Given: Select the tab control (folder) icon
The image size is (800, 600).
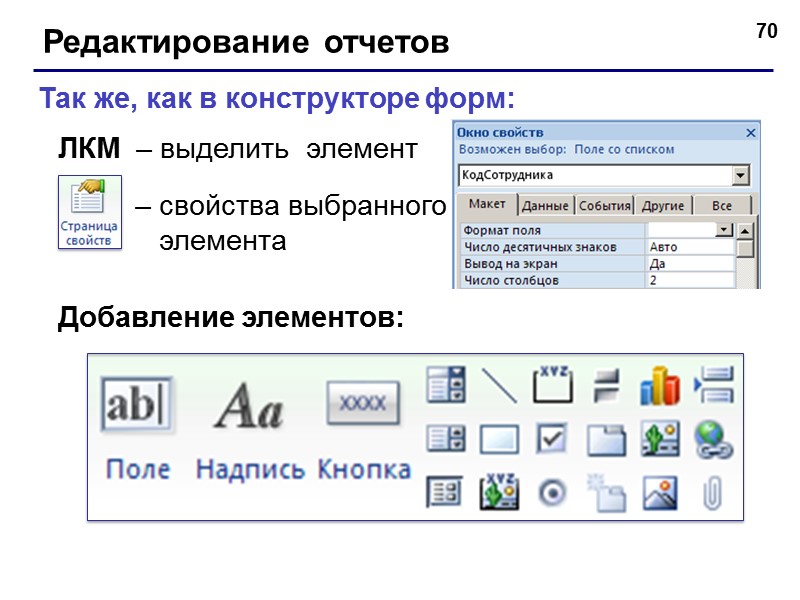Looking at the screenshot, I should pos(606,440).
